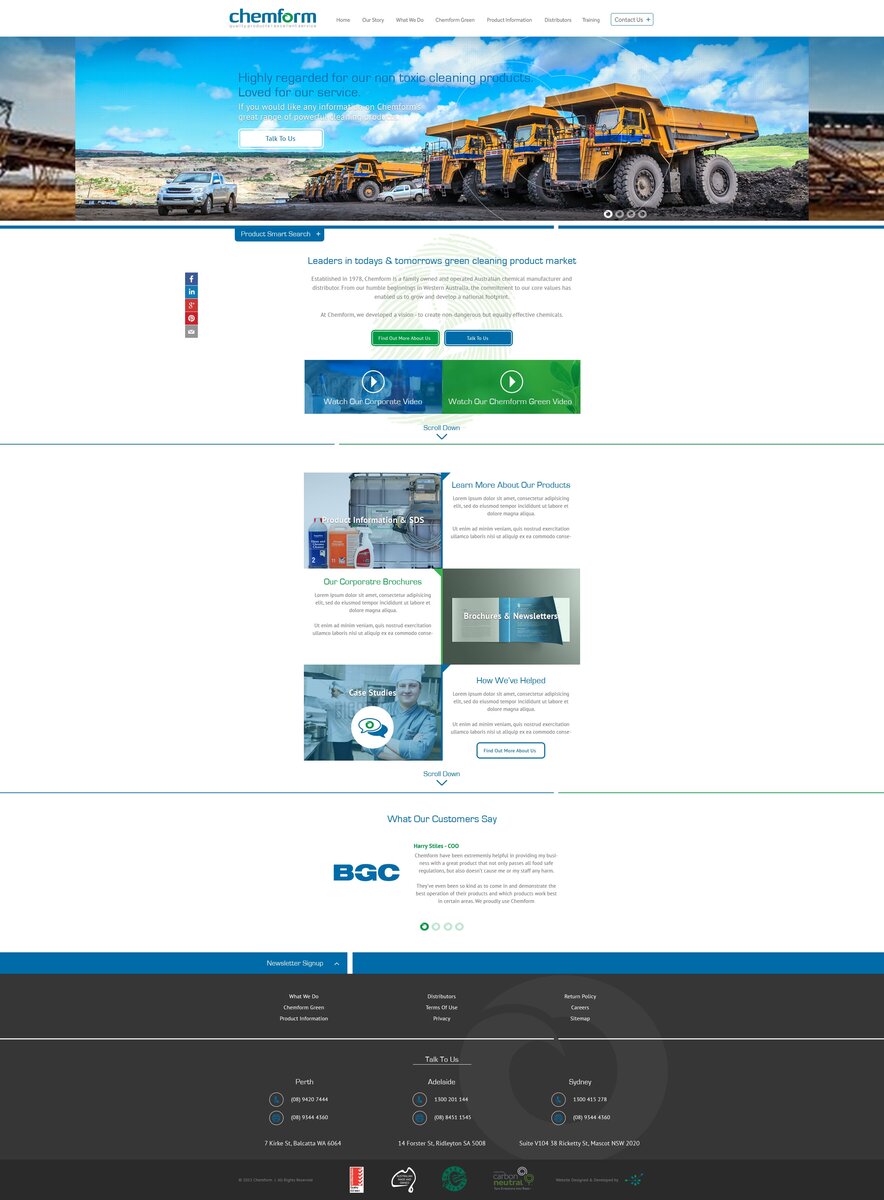Open the Privacy link
Screen dimensions: 884x1200
coord(441,1018)
